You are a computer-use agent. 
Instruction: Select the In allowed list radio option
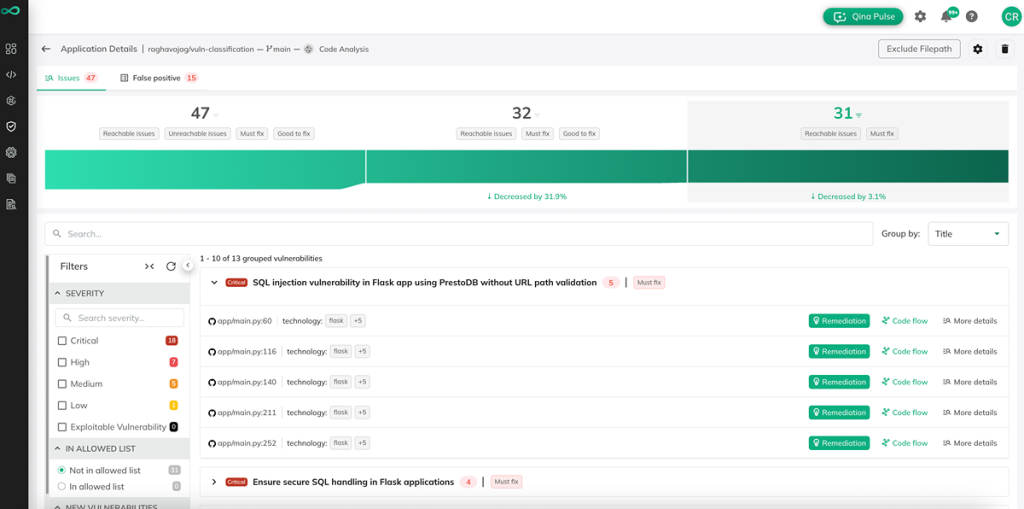pyautogui.click(x=62, y=487)
